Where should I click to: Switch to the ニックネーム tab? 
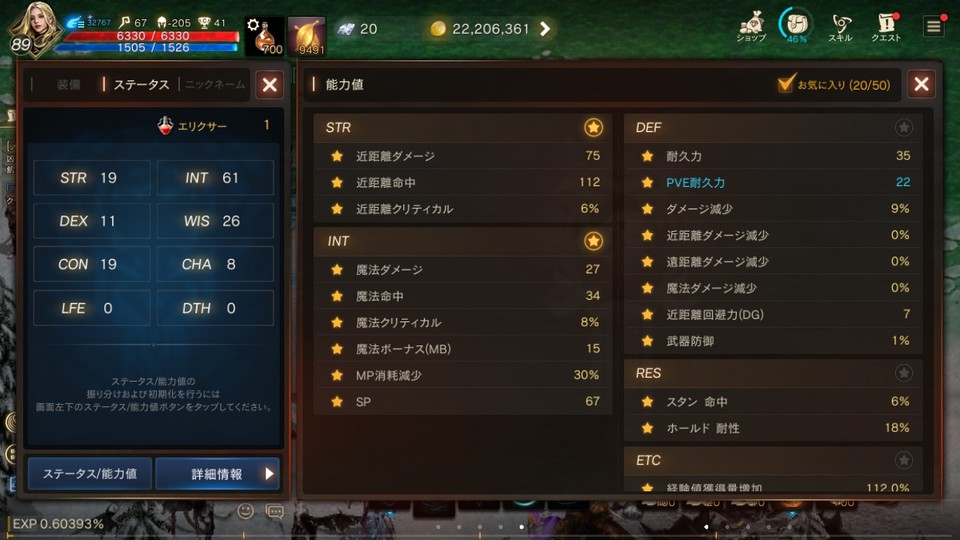click(x=215, y=84)
